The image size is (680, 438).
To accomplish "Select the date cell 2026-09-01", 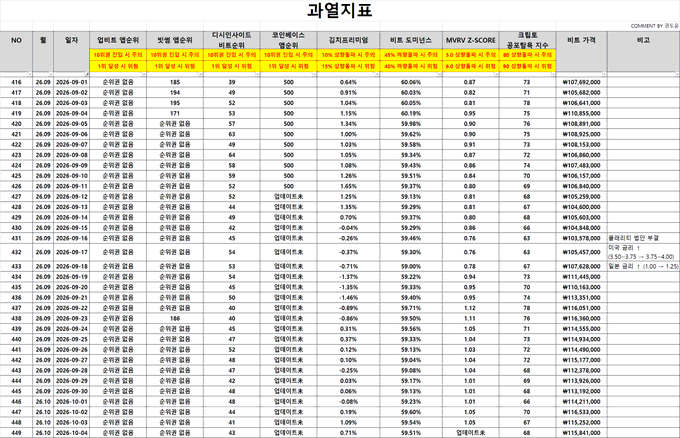I will pos(72,82).
